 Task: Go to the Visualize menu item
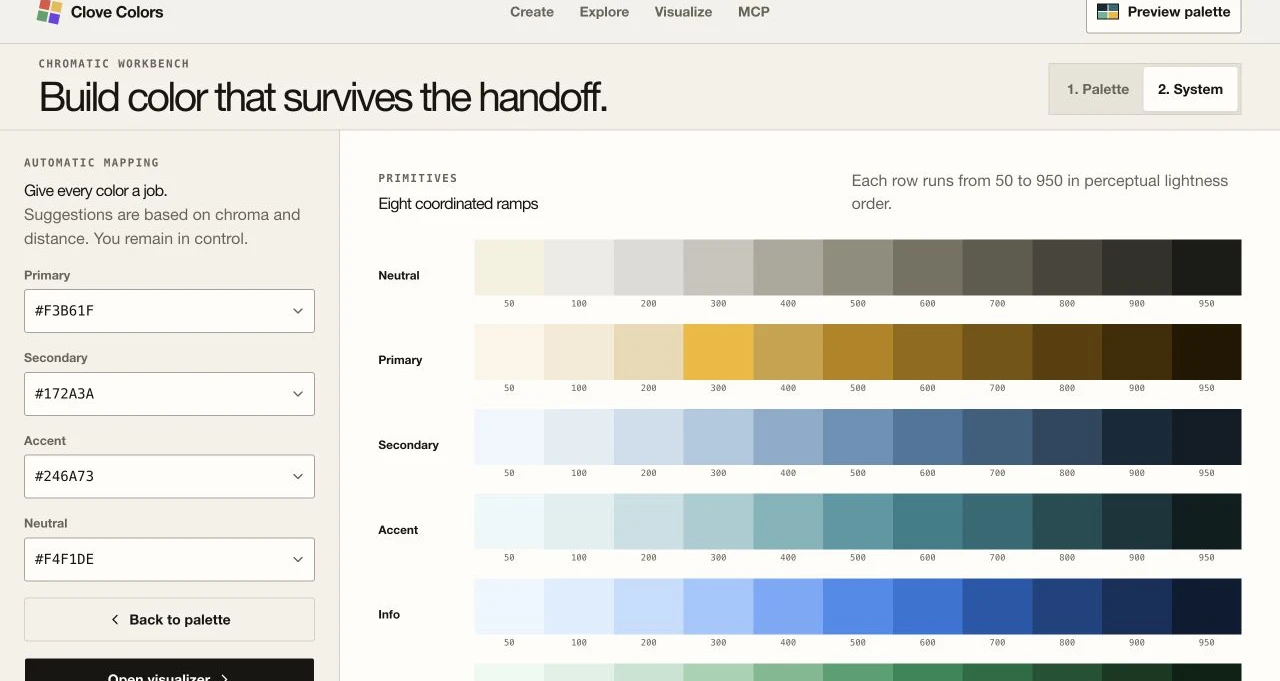coord(683,12)
